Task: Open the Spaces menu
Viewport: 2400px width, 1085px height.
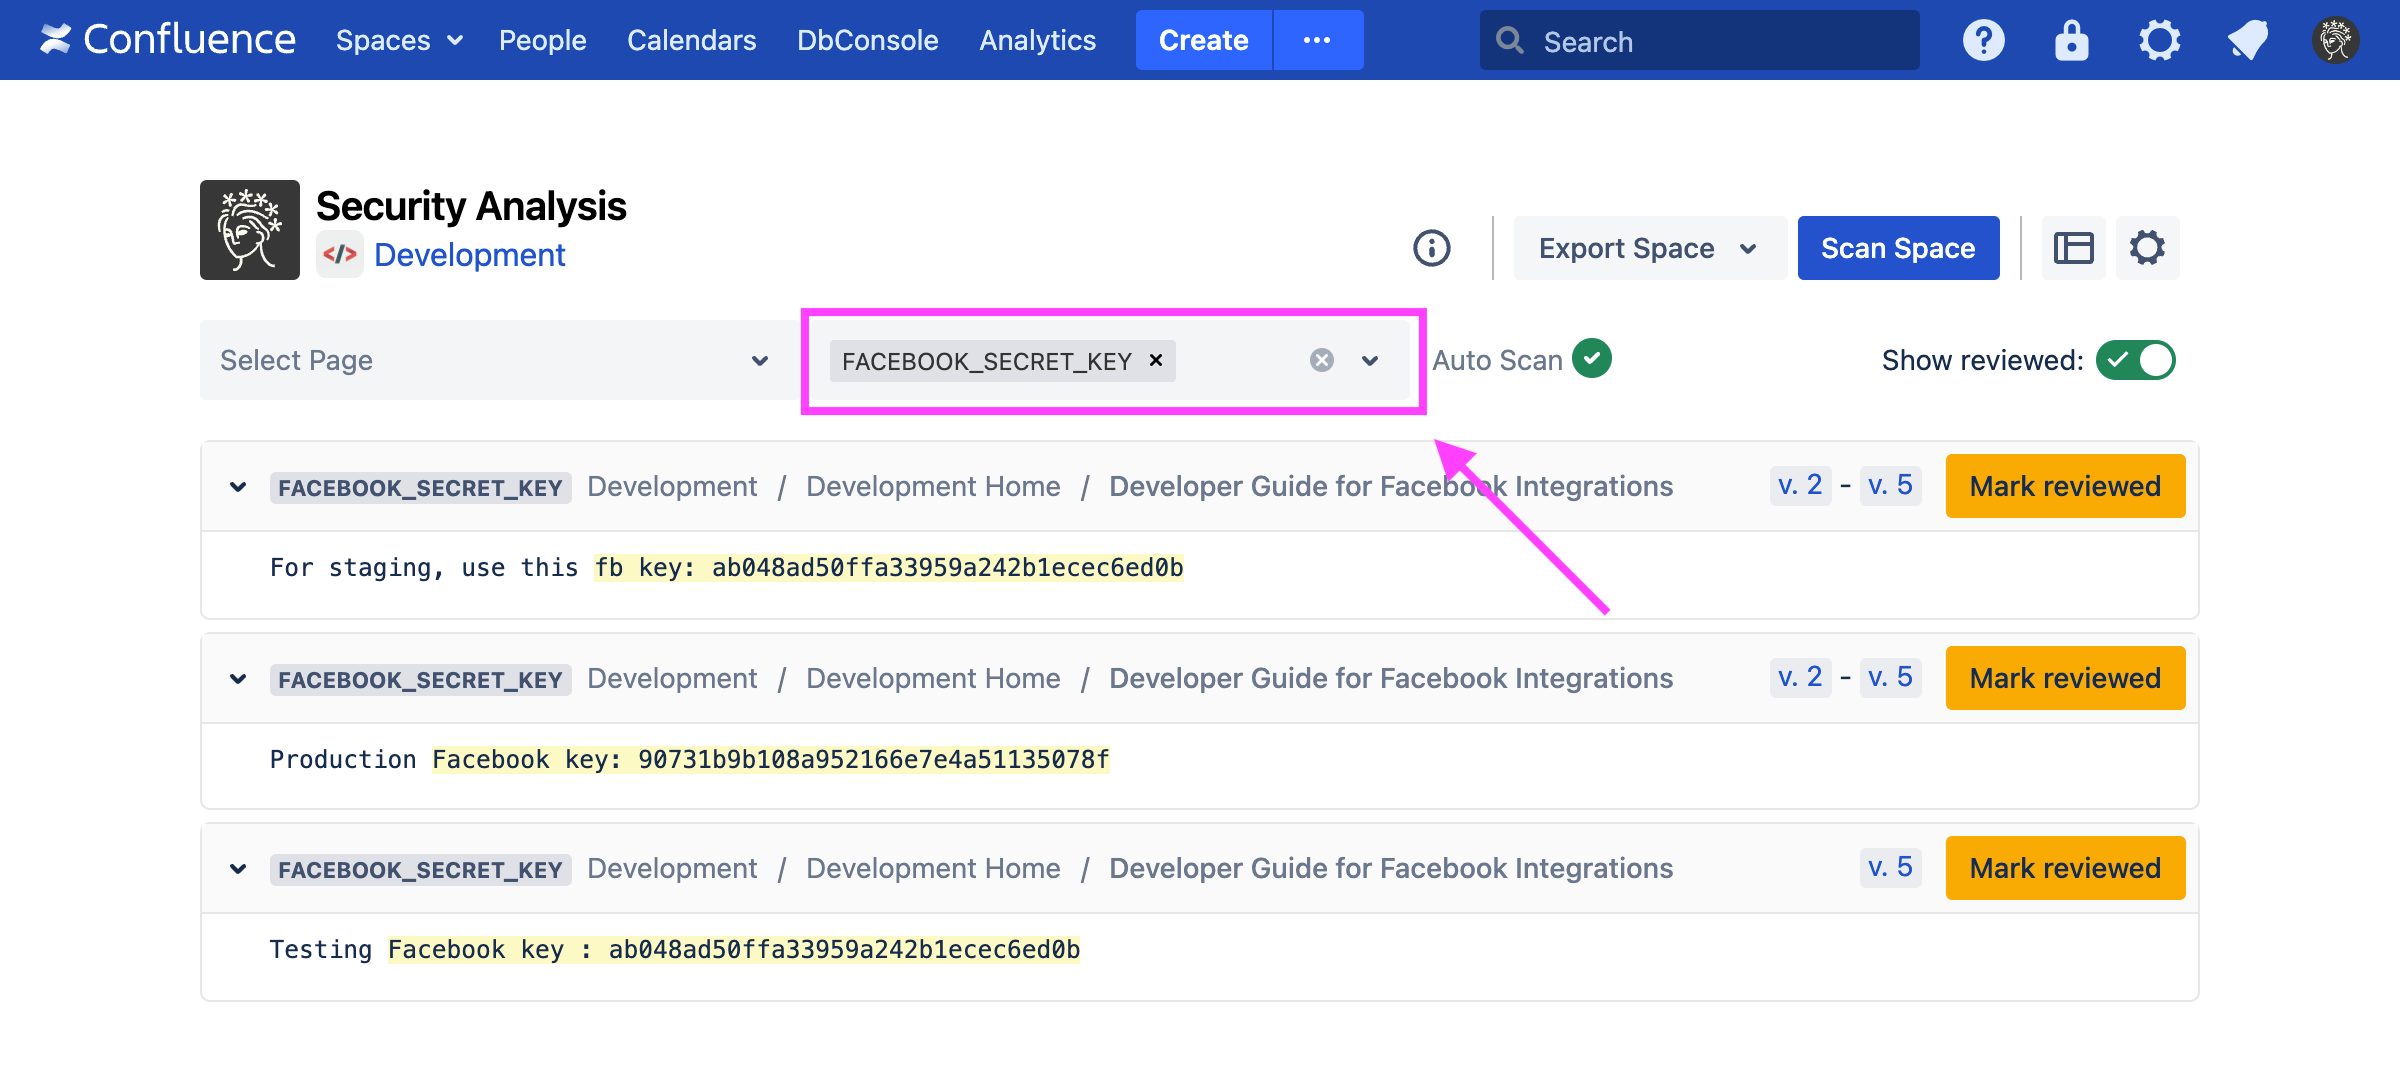Action: 398,41
